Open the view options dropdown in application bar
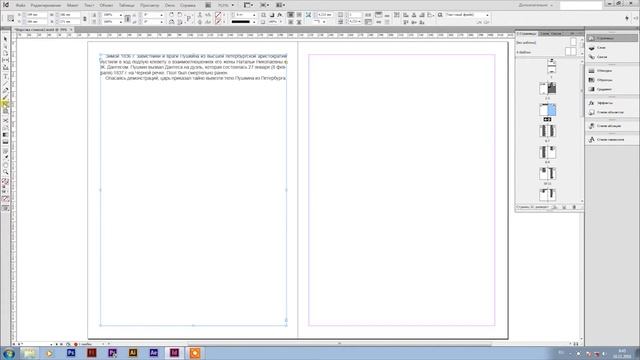This screenshot has width=640, height=360. [x=247, y=5]
